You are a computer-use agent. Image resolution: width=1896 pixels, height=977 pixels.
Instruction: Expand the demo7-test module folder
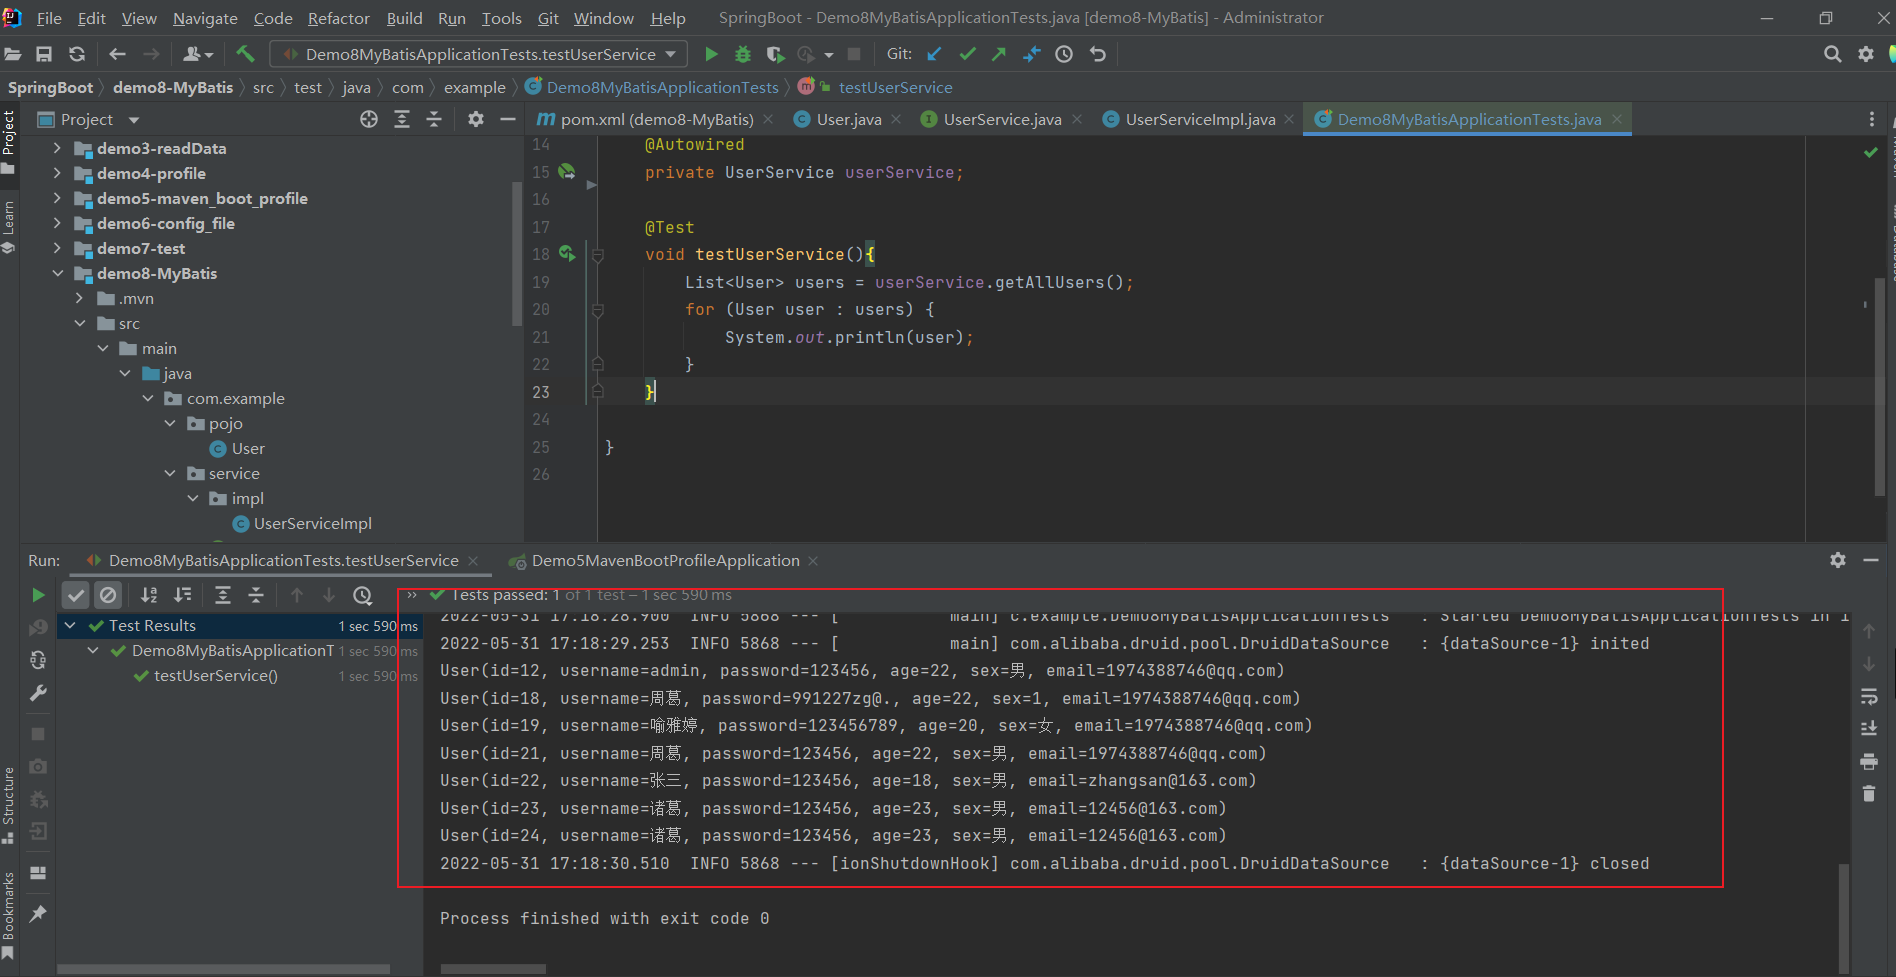pos(57,248)
